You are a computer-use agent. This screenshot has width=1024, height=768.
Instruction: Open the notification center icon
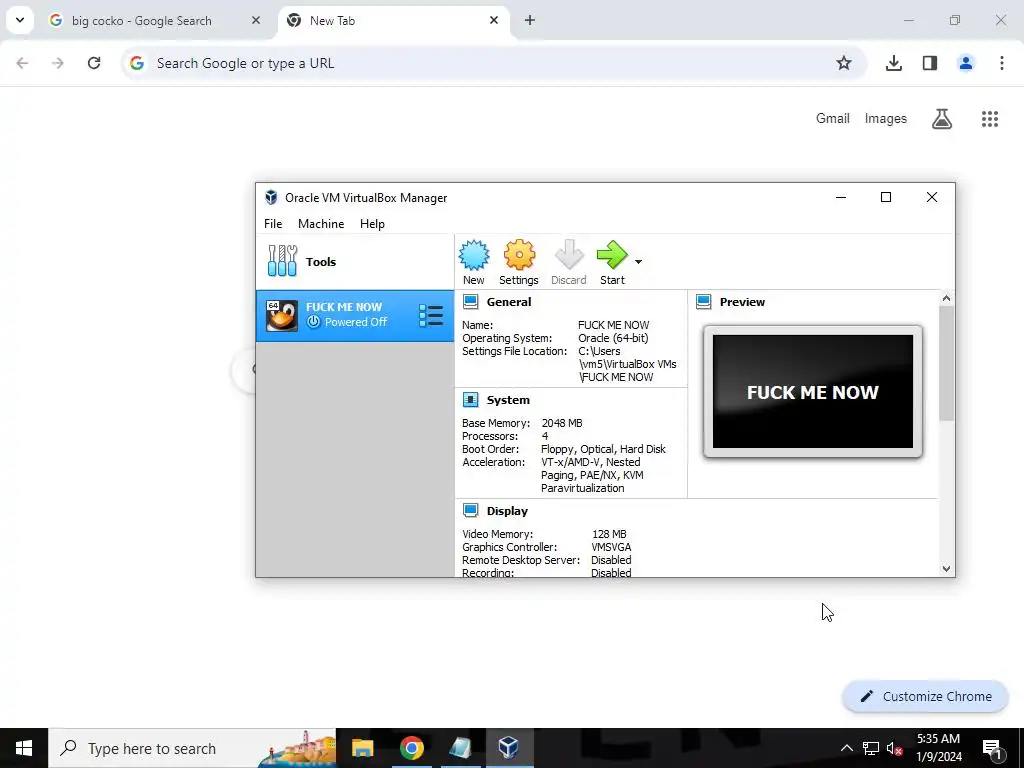pos(993,748)
